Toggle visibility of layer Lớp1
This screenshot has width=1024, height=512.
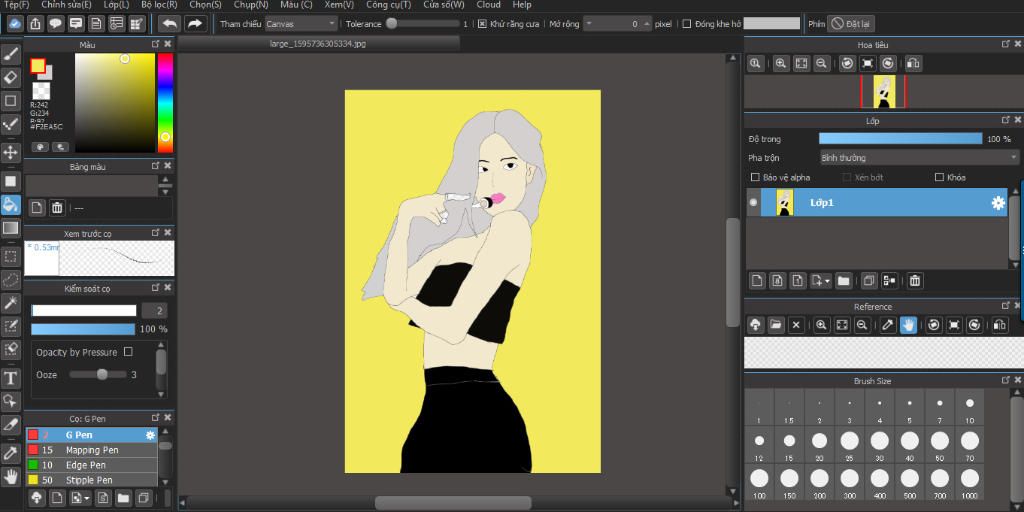[x=753, y=202]
